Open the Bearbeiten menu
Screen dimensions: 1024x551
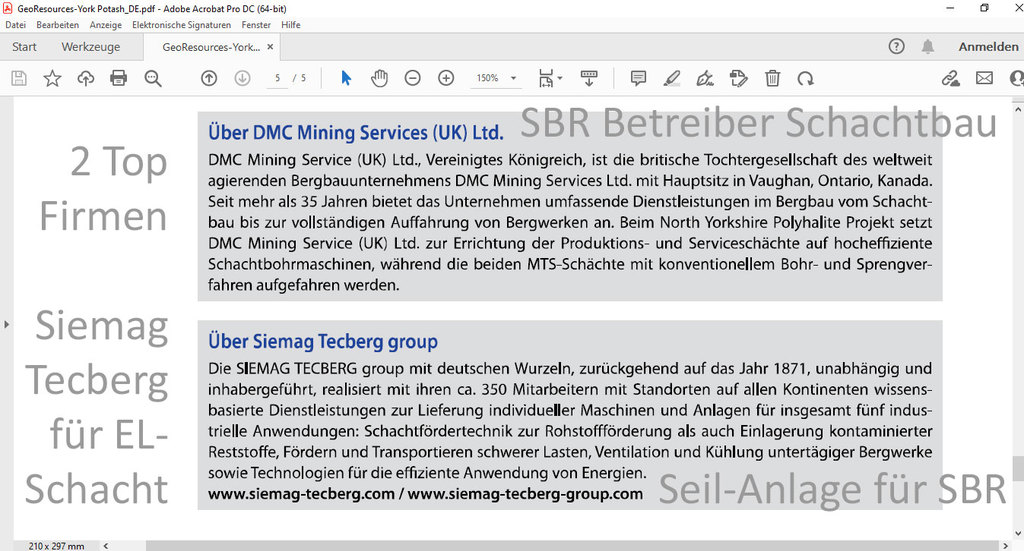[x=57, y=24]
